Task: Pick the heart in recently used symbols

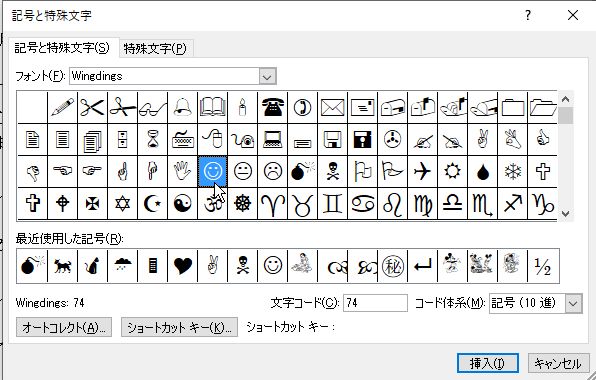Action: (x=182, y=266)
